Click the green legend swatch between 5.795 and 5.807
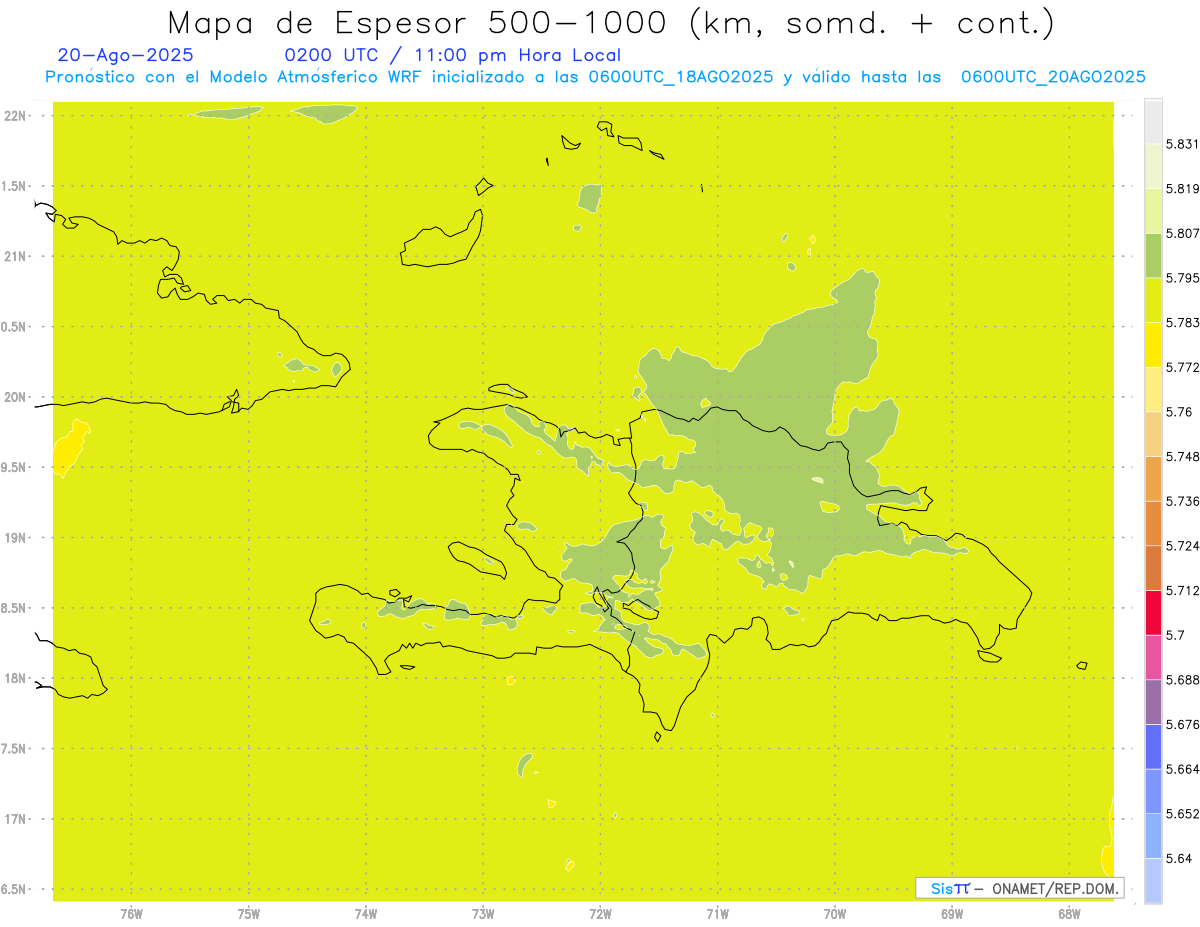The height and width of the screenshot is (927, 1200). pyautogui.click(x=1153, y=255)
